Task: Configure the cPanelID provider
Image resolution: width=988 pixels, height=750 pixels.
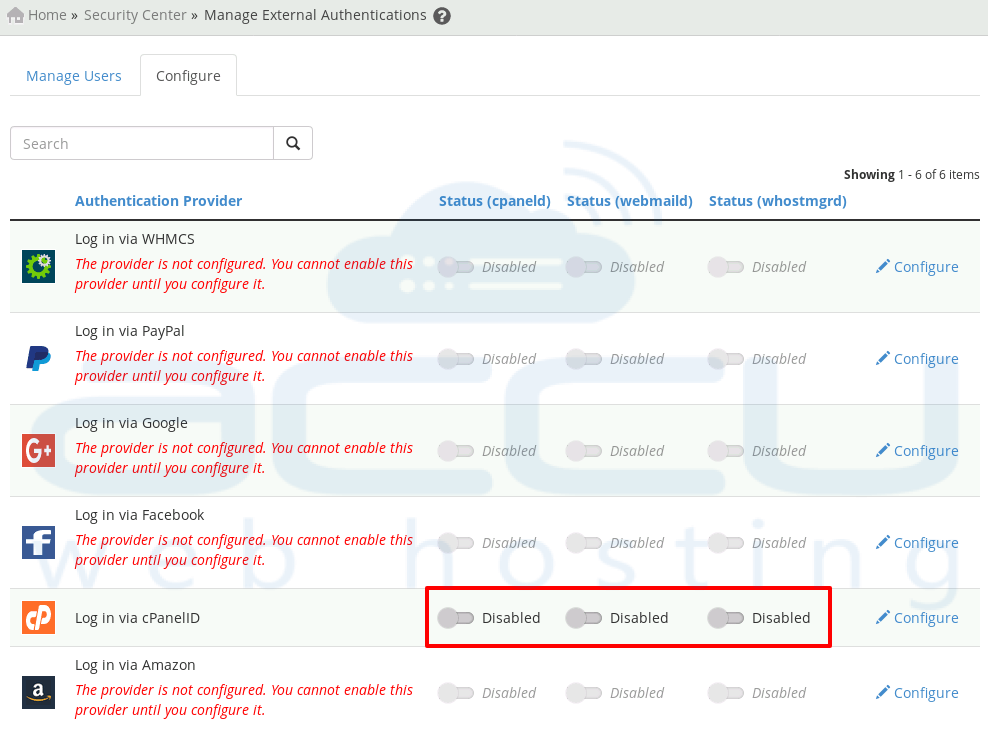Action: pos(917,618)
